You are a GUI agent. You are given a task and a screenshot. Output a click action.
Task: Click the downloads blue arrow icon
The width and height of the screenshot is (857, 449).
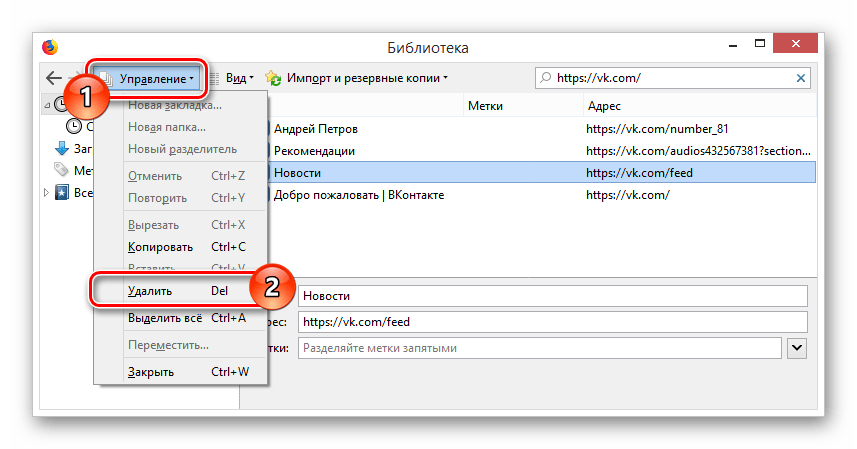pyautogui.click(x=61, y=149)
